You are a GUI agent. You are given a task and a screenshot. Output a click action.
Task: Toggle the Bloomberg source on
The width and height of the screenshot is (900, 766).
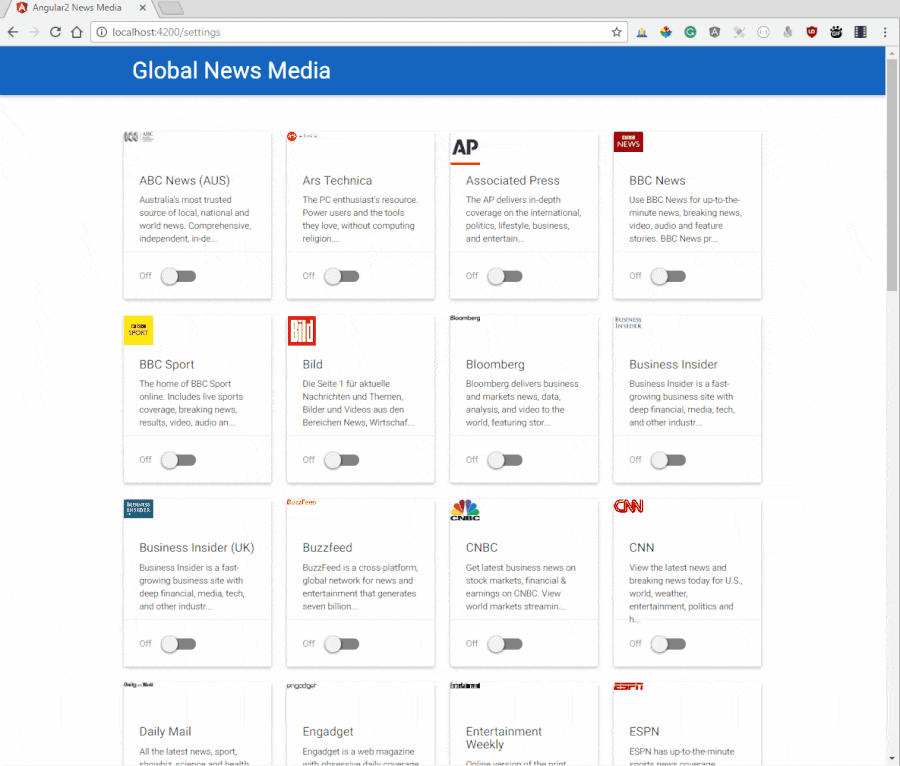tap(505, 460)
